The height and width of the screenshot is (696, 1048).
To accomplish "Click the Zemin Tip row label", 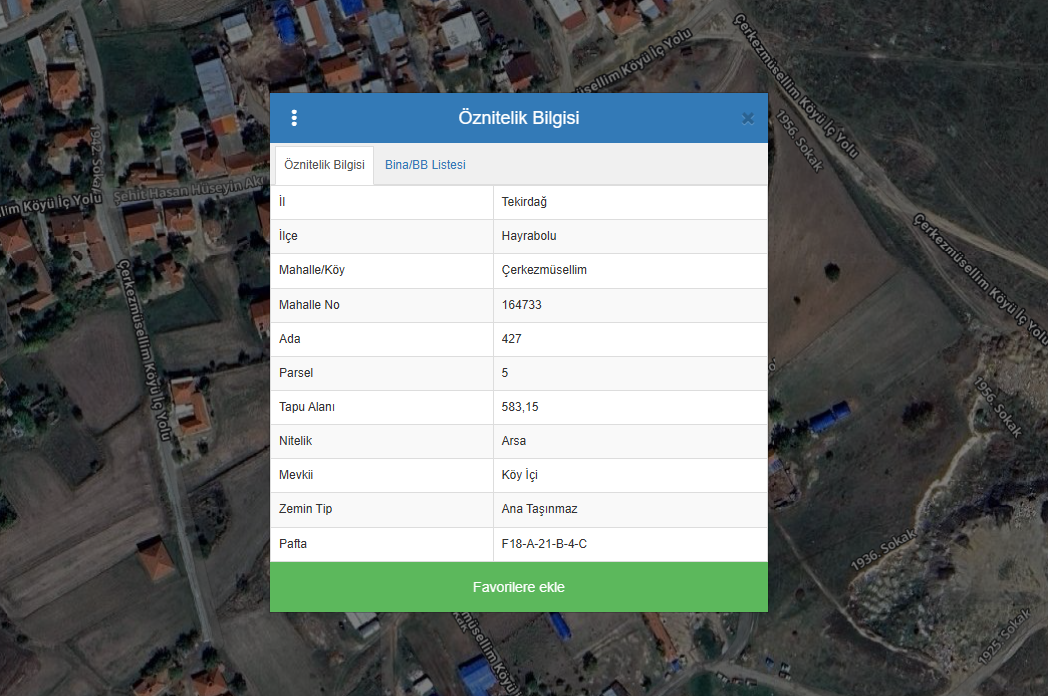I will pos(305,509).
